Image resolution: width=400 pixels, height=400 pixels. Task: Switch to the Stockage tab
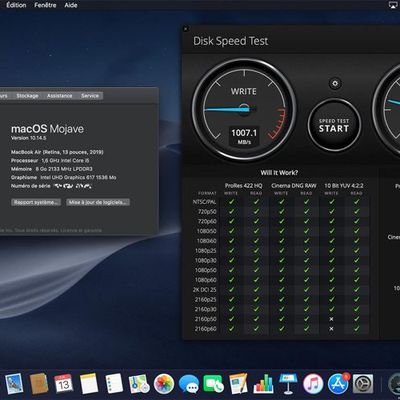tap(27, 96)
